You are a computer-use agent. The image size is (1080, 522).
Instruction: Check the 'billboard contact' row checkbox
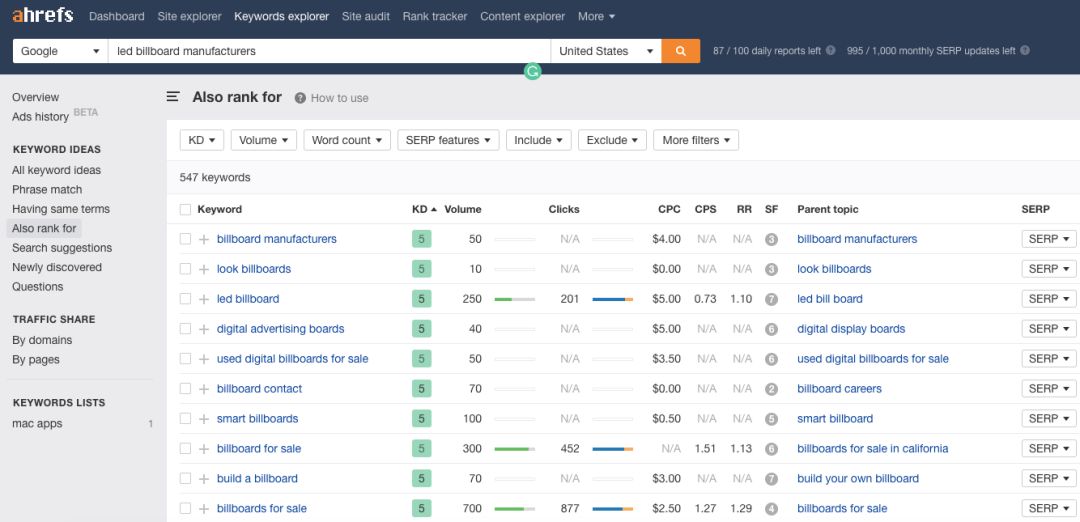click(185, 388)
